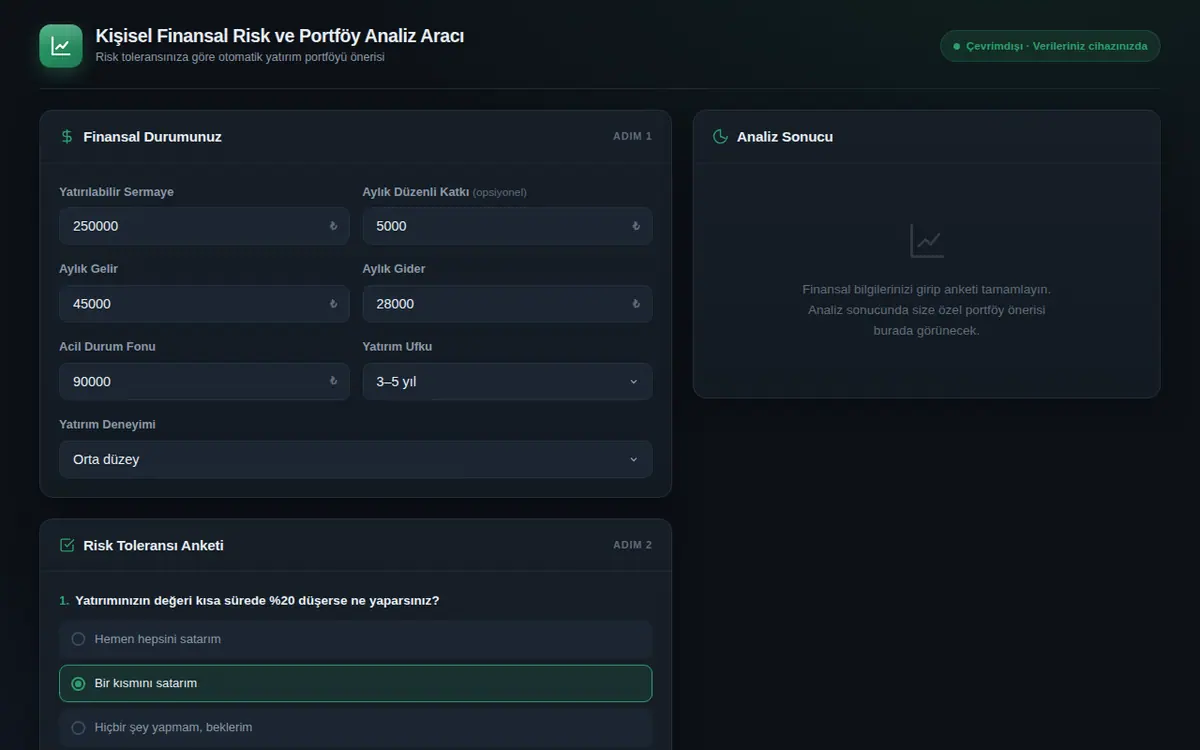
Task: Click the lira symbol in Yatırılabilir Sermaye field
Action: [334, 226]
